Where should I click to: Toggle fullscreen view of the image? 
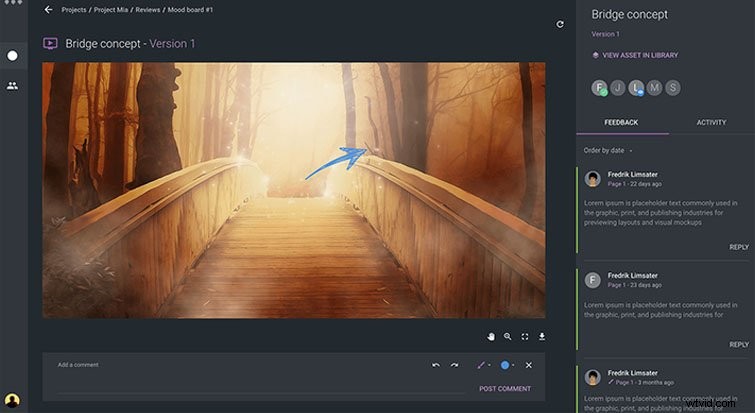[525, 336]
